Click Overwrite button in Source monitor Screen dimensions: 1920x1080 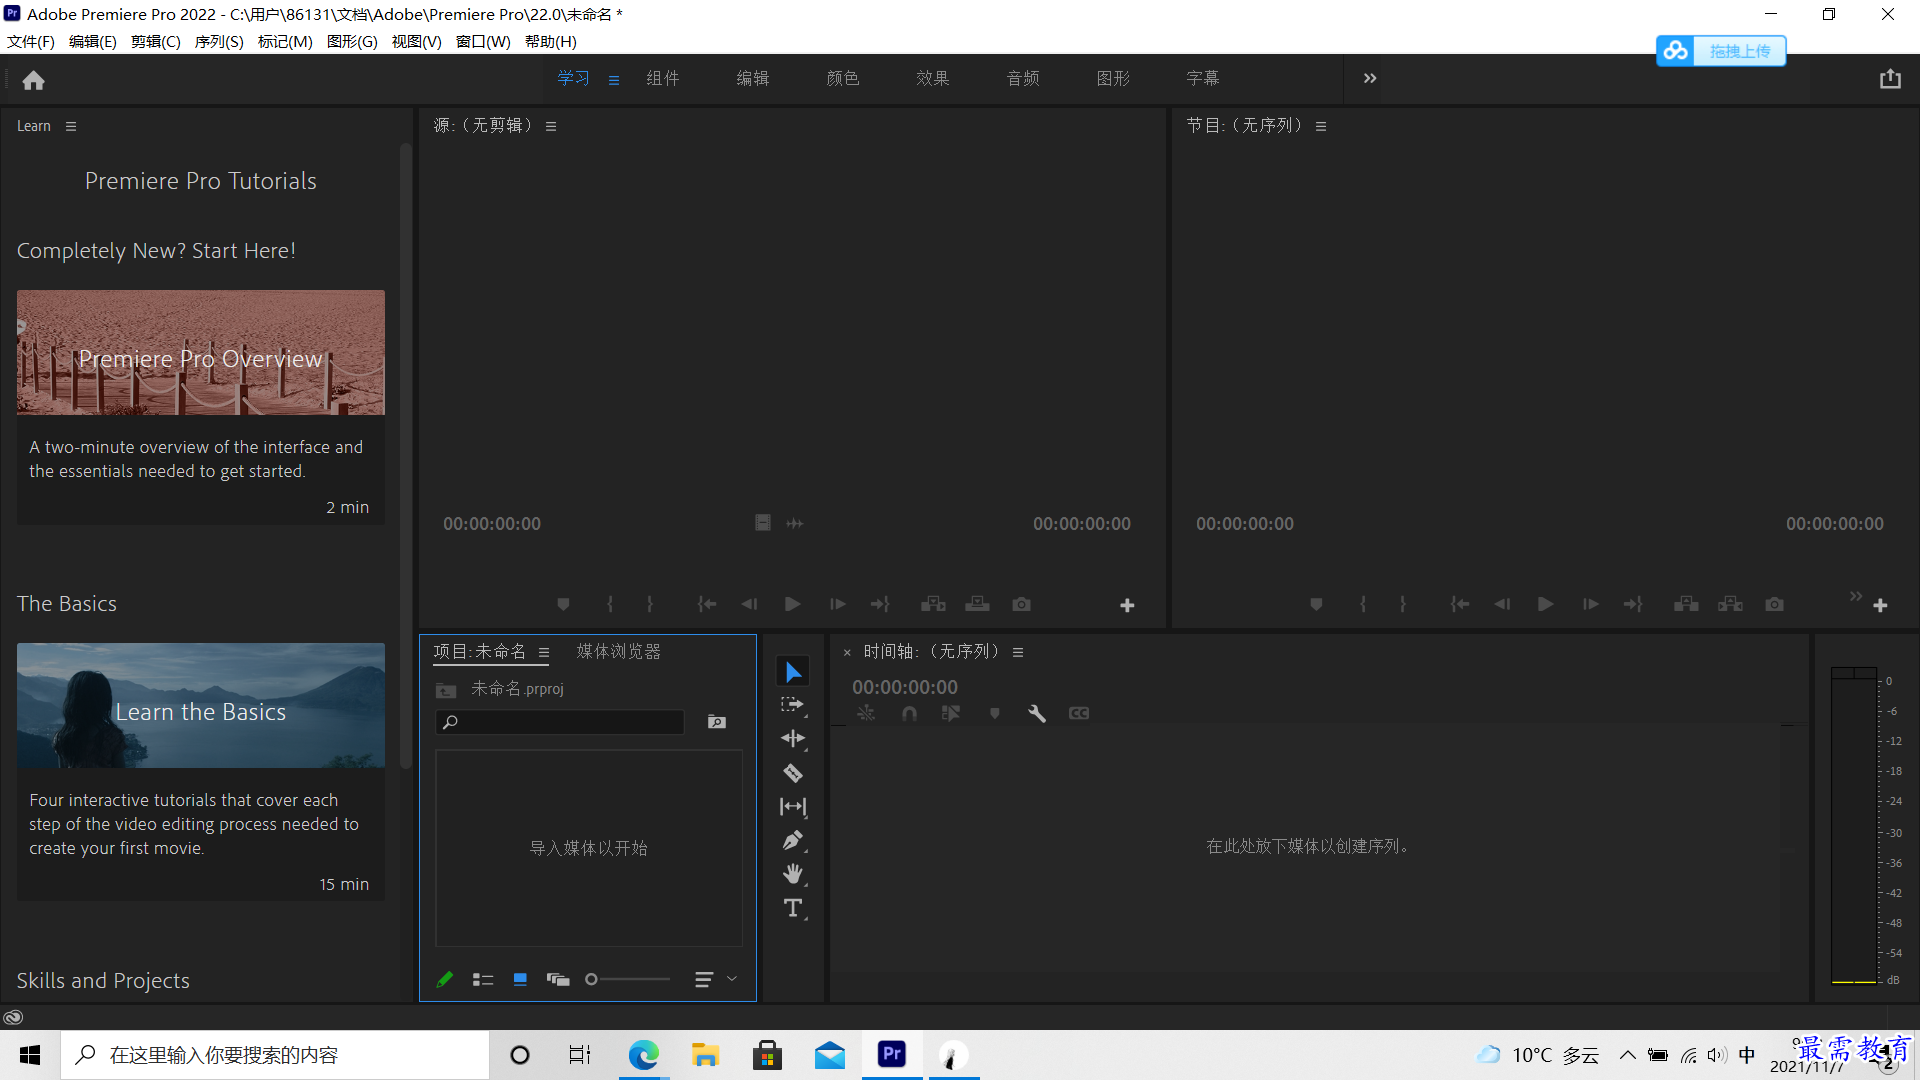pyautogui.click(x=977, y=604)
